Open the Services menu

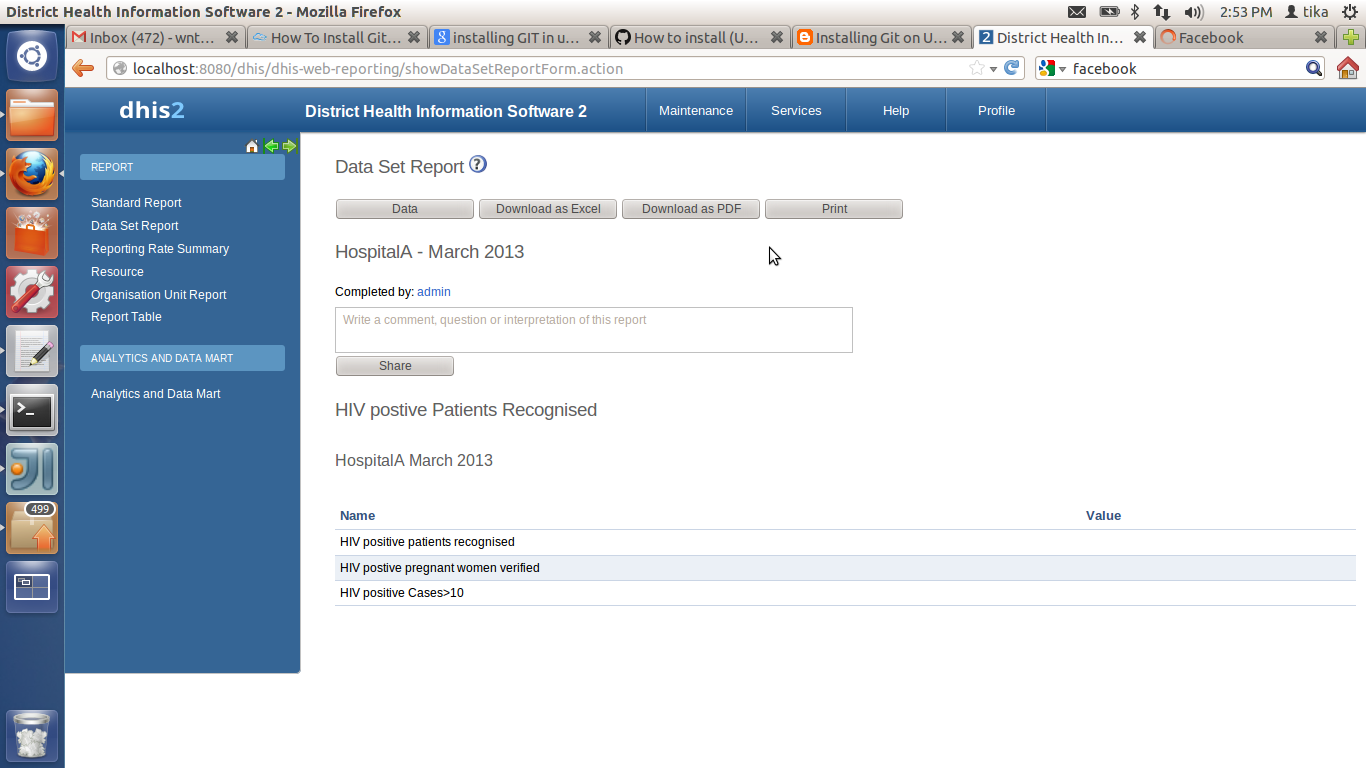pos(796,110)
